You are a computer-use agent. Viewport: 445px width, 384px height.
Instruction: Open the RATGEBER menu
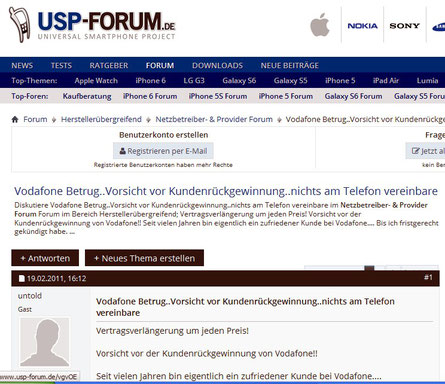click(x=109, y=65)
